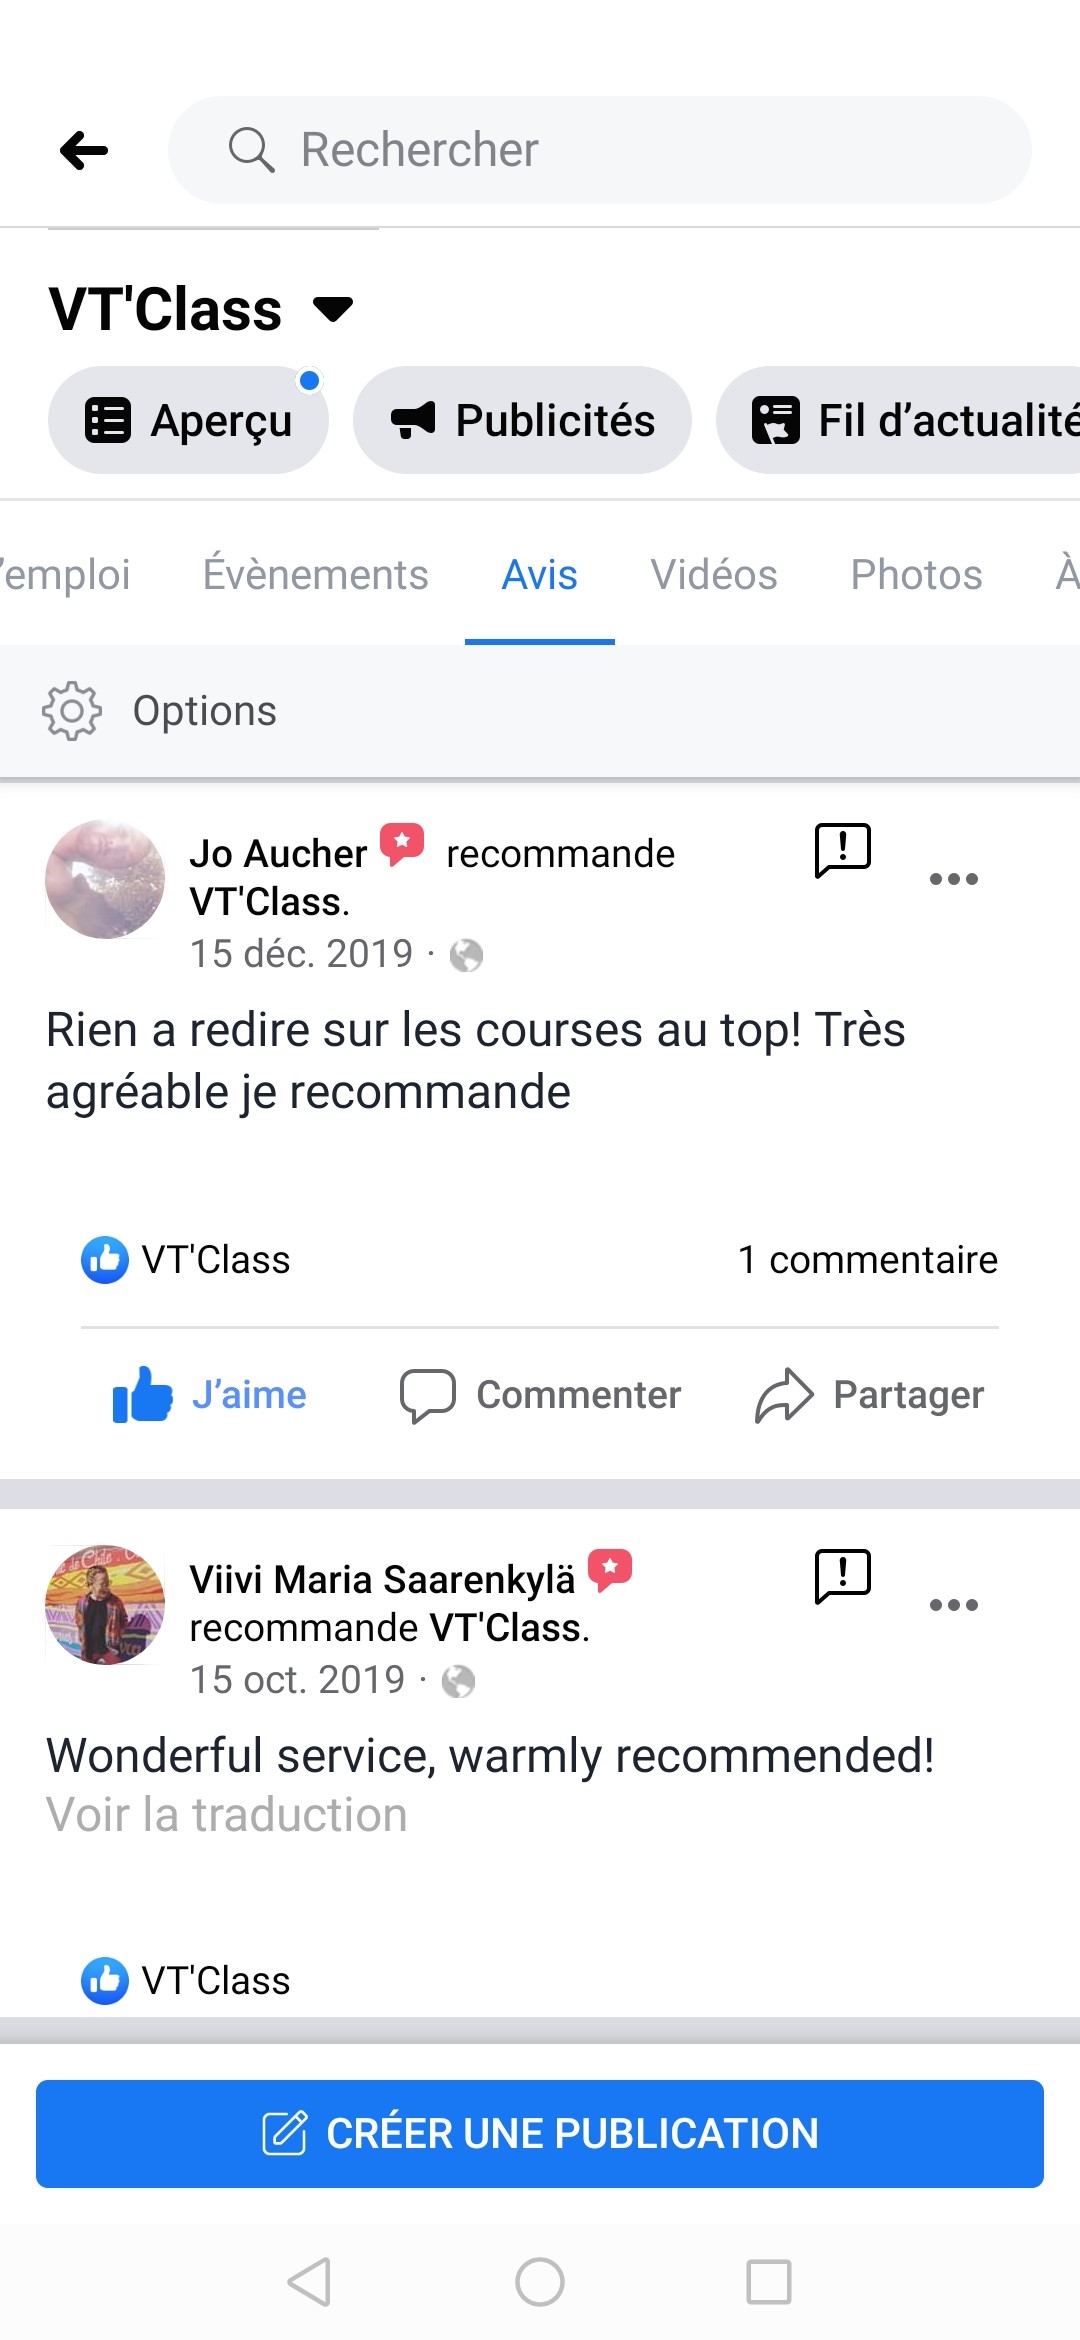Click Voir la traduction link

tap(227, 1815)
